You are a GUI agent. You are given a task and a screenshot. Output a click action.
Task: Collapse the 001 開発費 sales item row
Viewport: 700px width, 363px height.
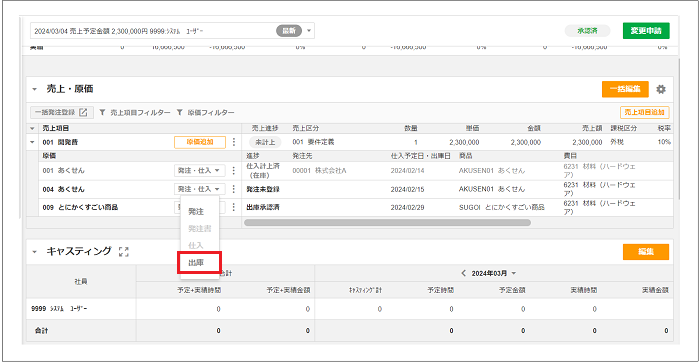[x=32, y=142]
